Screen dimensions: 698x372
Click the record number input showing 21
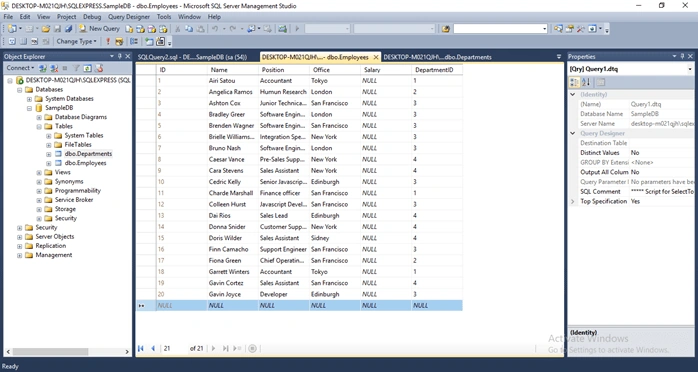(174, 348)
